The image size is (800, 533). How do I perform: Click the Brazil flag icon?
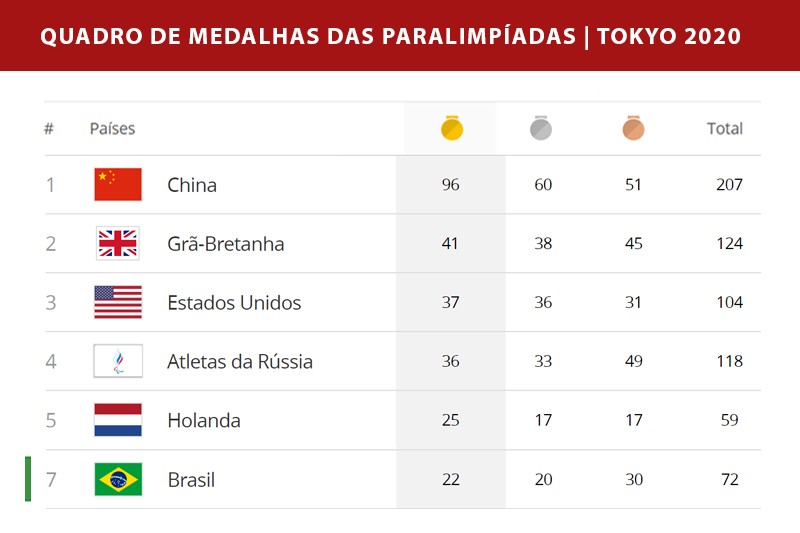[x=118, y=479]
